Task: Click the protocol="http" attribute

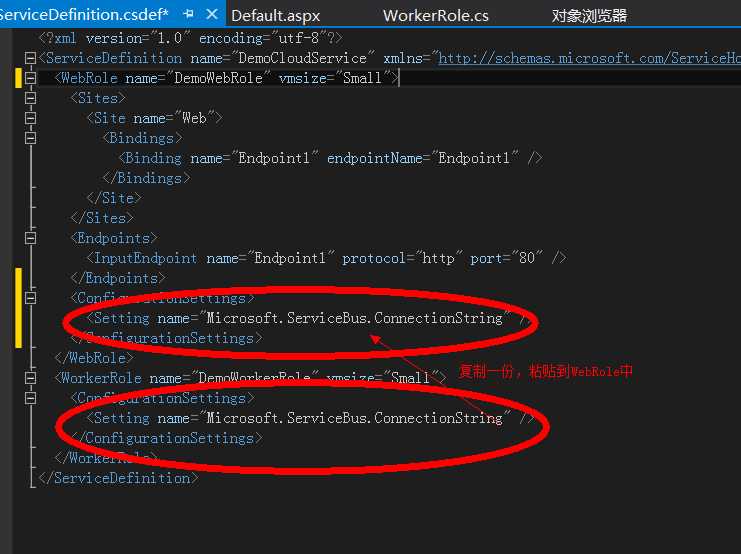Action: click(402, 258)
